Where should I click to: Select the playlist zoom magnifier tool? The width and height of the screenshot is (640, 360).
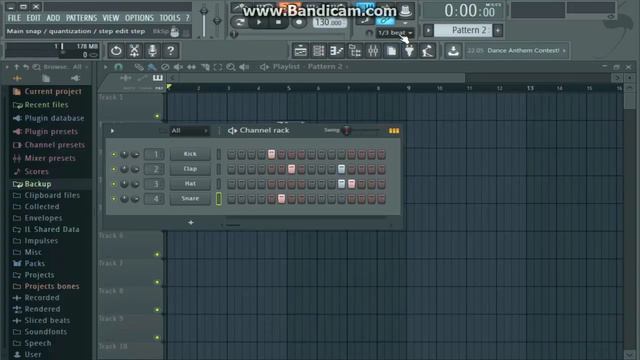231,67
